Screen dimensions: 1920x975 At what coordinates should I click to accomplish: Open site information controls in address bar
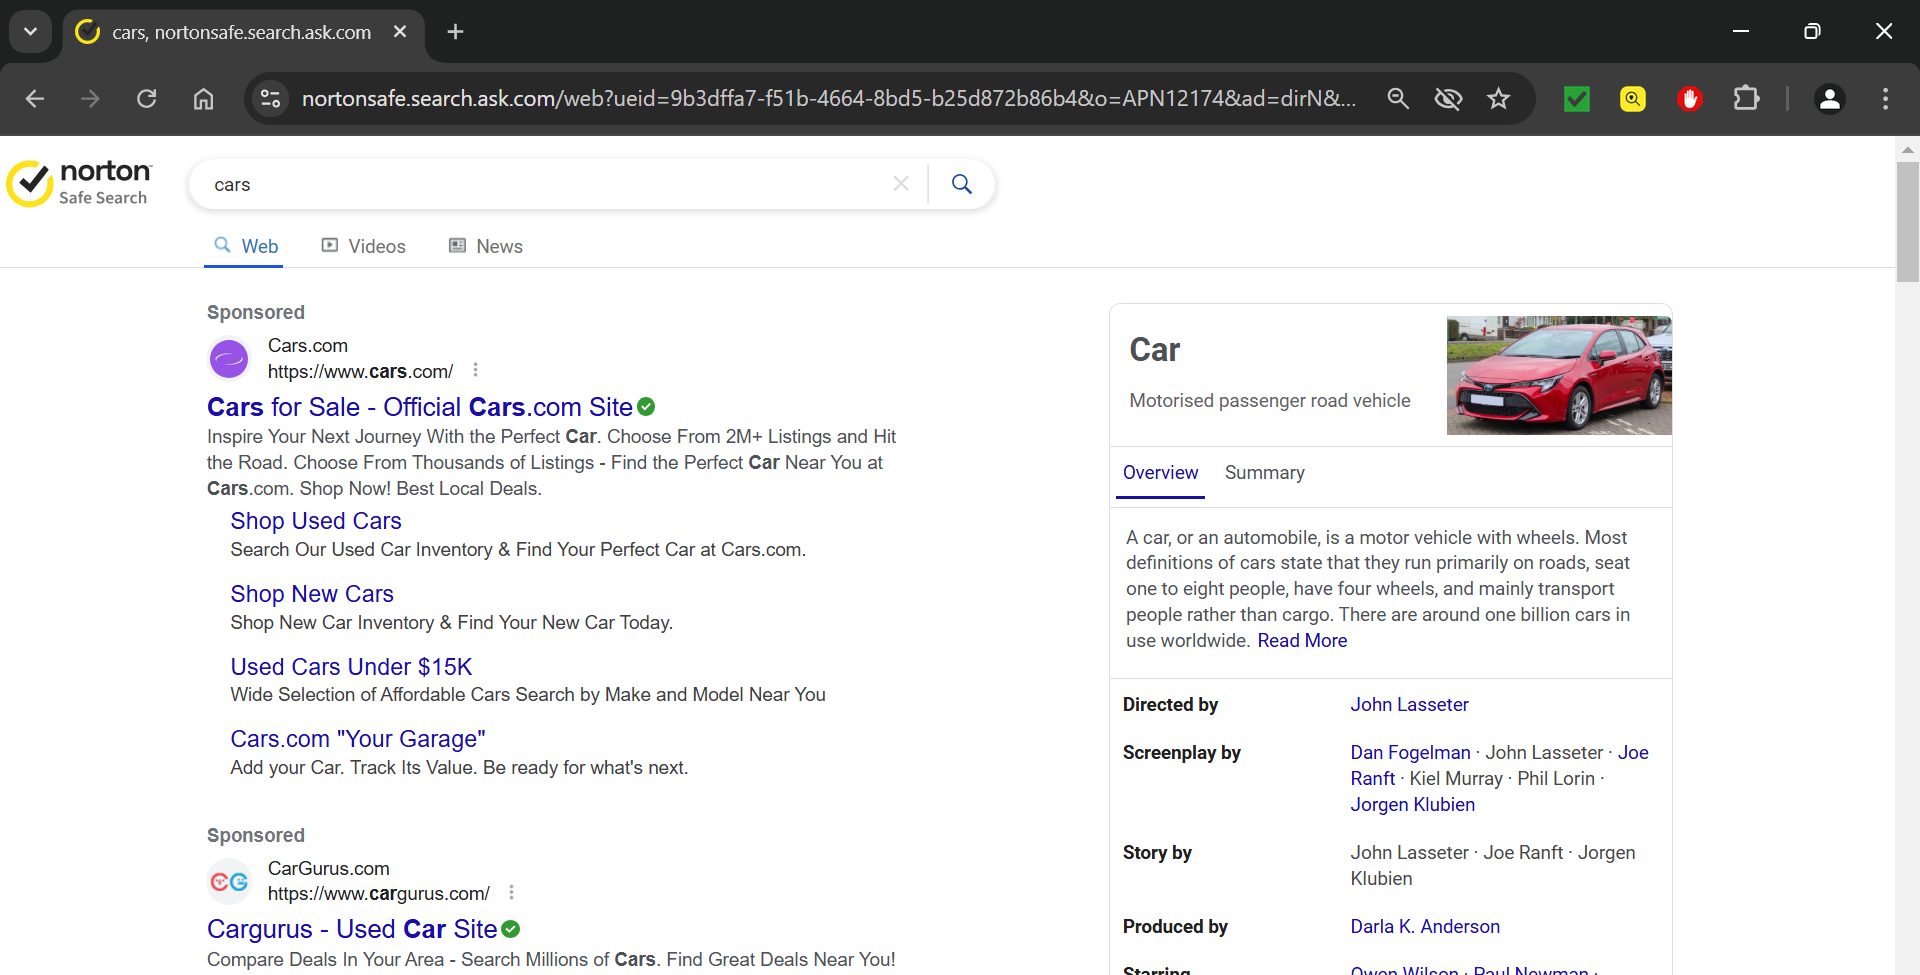pos(270,99)
